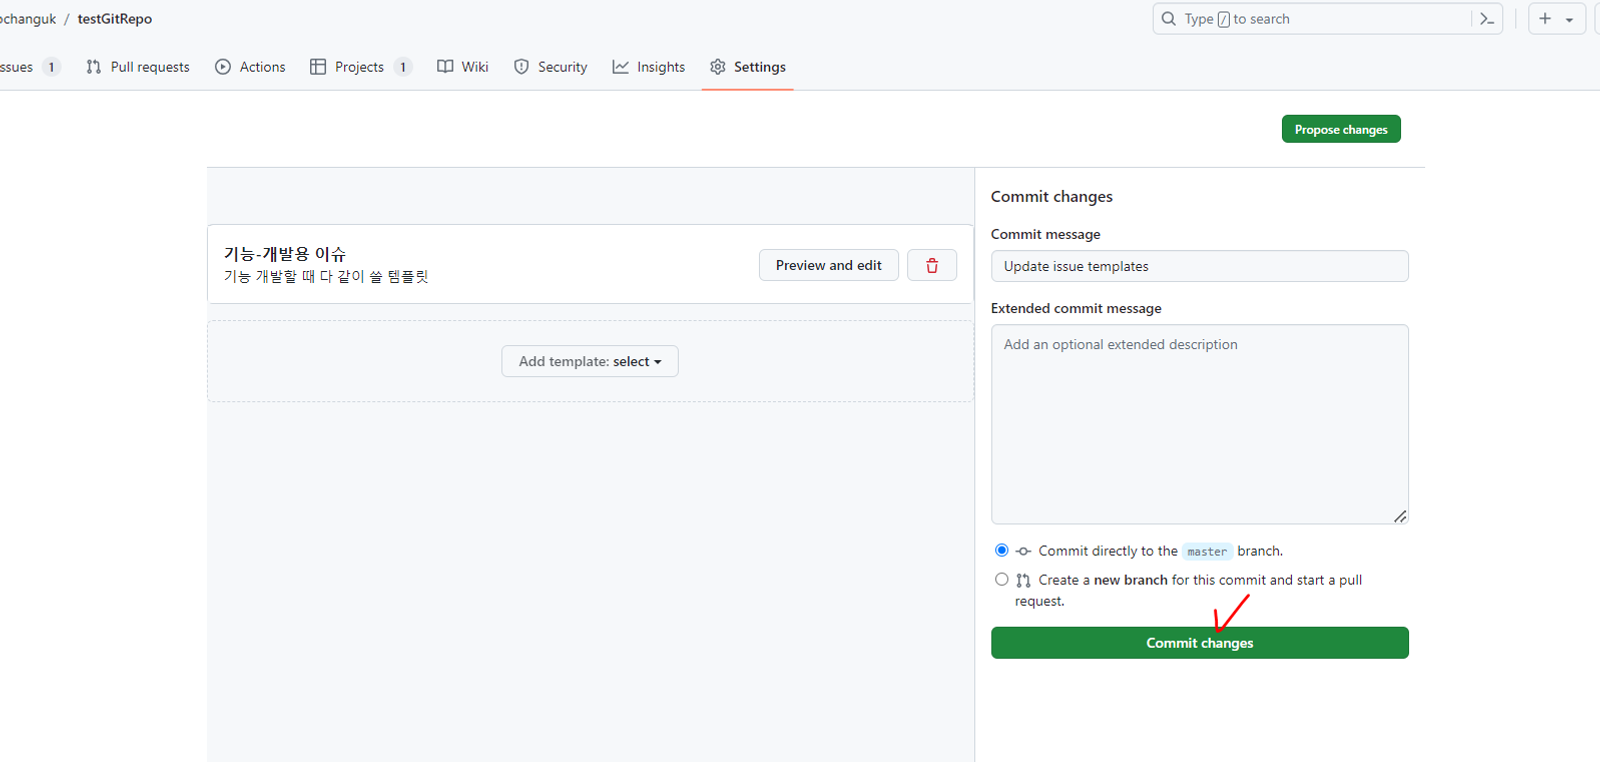Viewport: 1600px width, 762px height.
Task: Click the master branch label
Action: 1207,551
